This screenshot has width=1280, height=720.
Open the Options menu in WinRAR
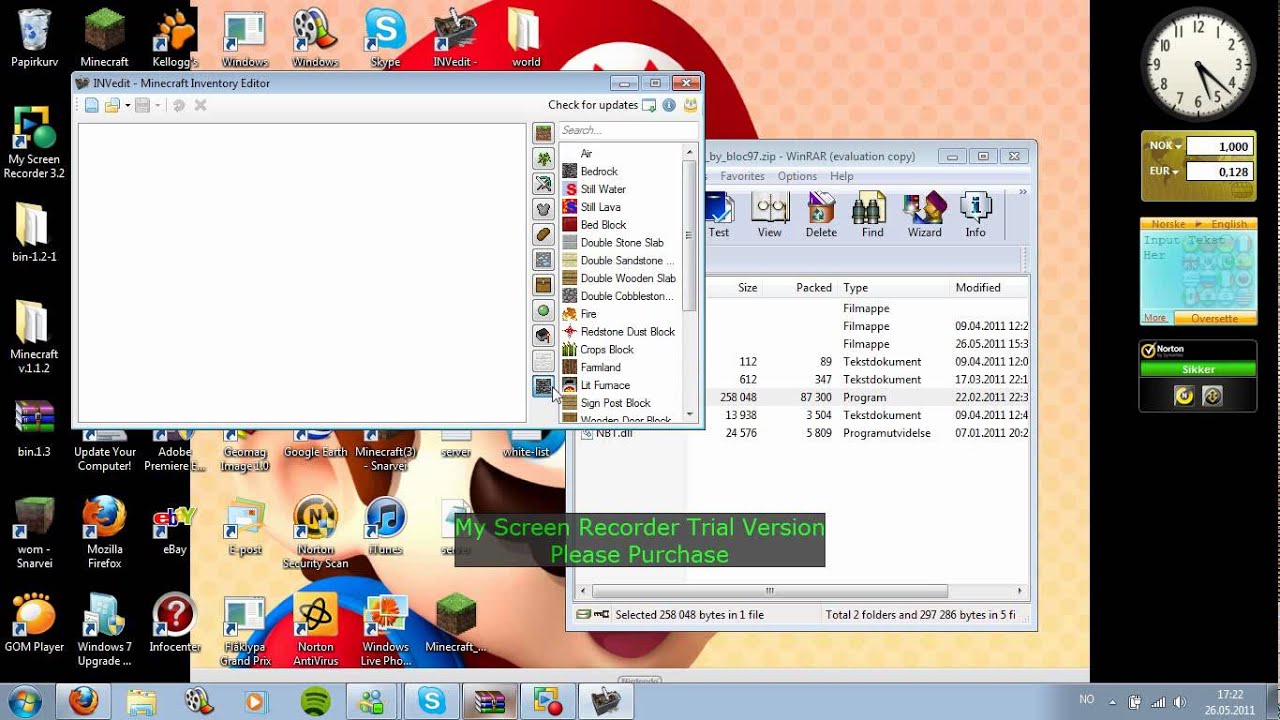pyautogui.click(x=797, y=176)
